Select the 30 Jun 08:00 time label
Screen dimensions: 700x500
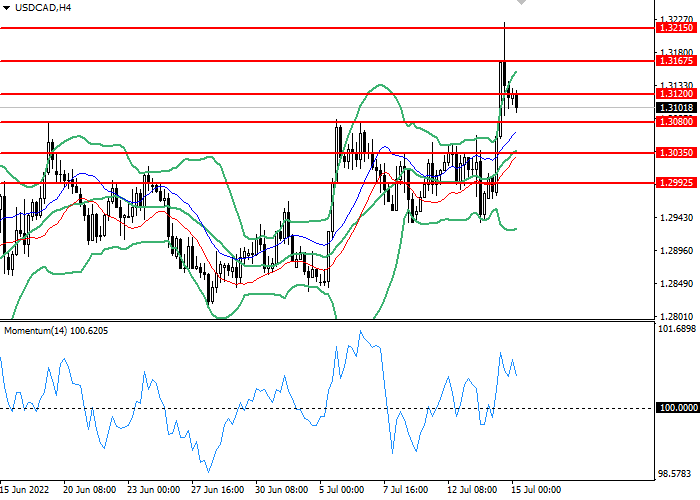point(281,490)
